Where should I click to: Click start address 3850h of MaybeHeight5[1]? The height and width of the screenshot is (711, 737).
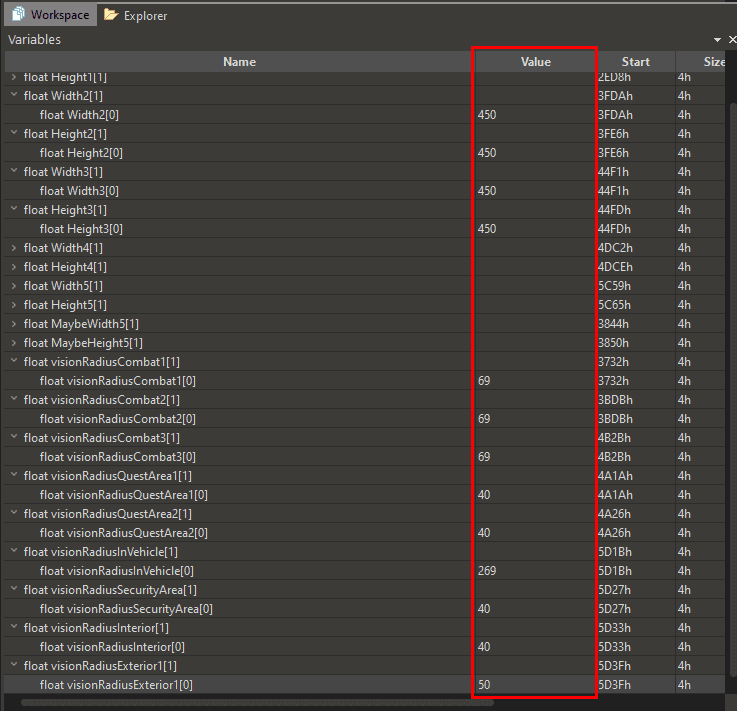point(613,343)
